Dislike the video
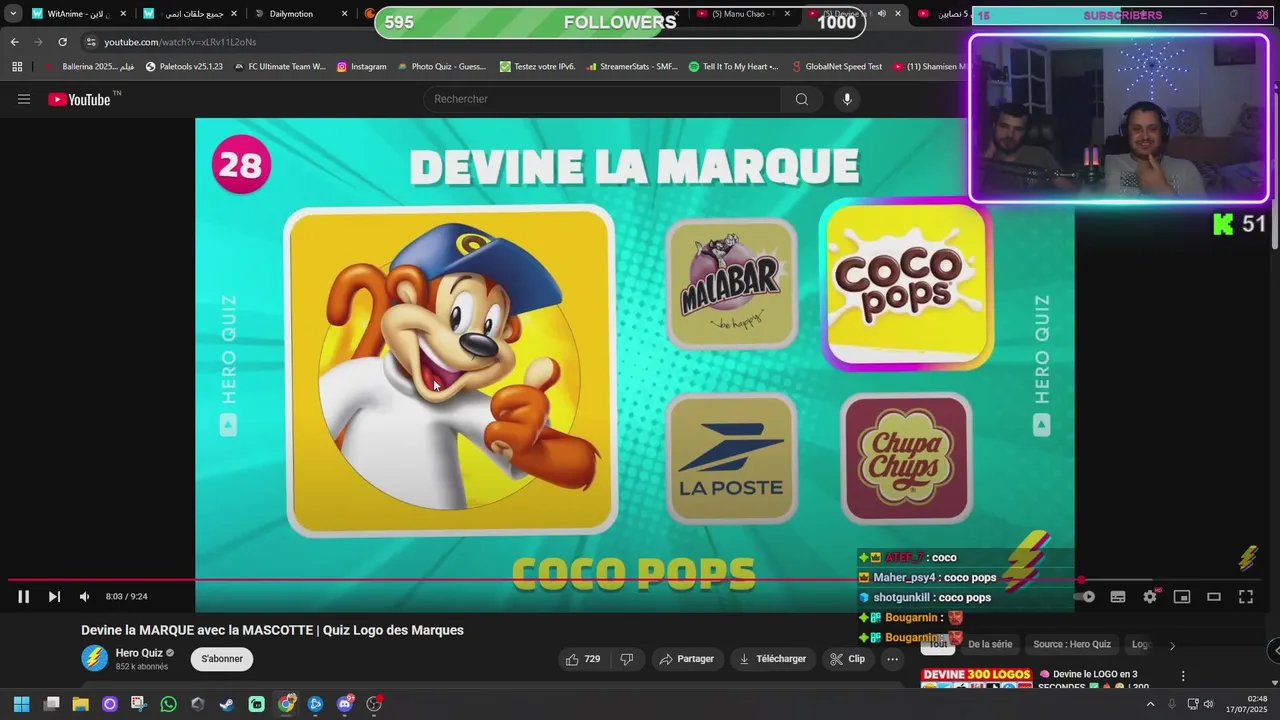1280x720 pixels. point(627,659)
